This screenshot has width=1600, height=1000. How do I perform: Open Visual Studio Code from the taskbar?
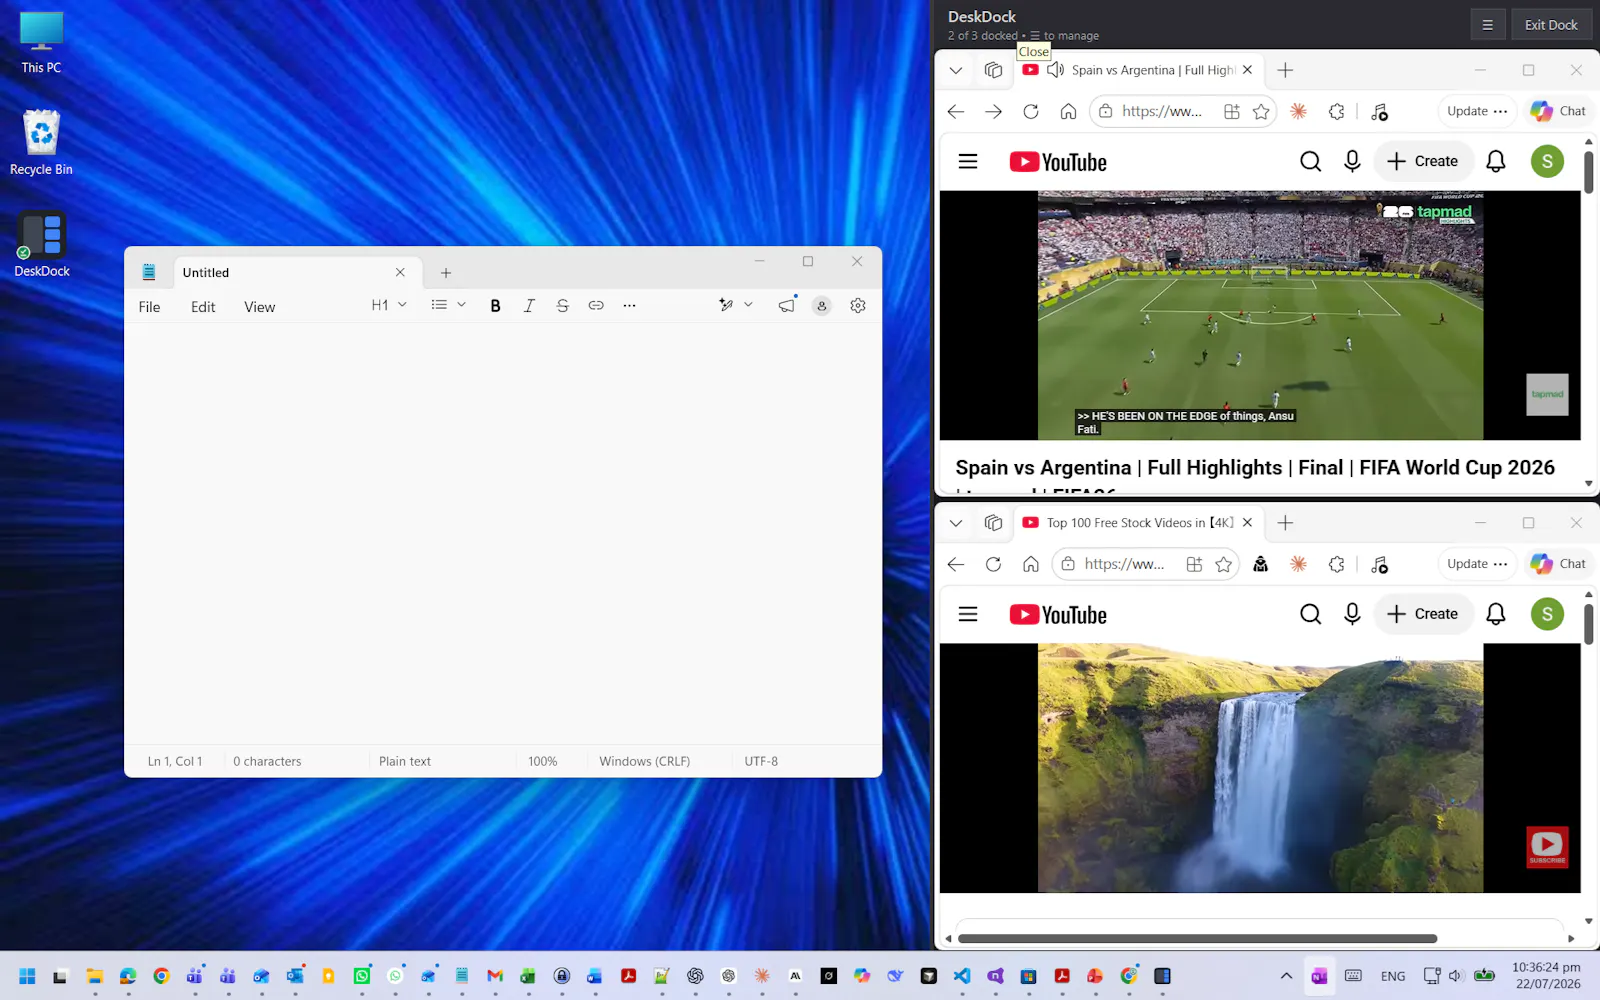[x=962, y=976]
